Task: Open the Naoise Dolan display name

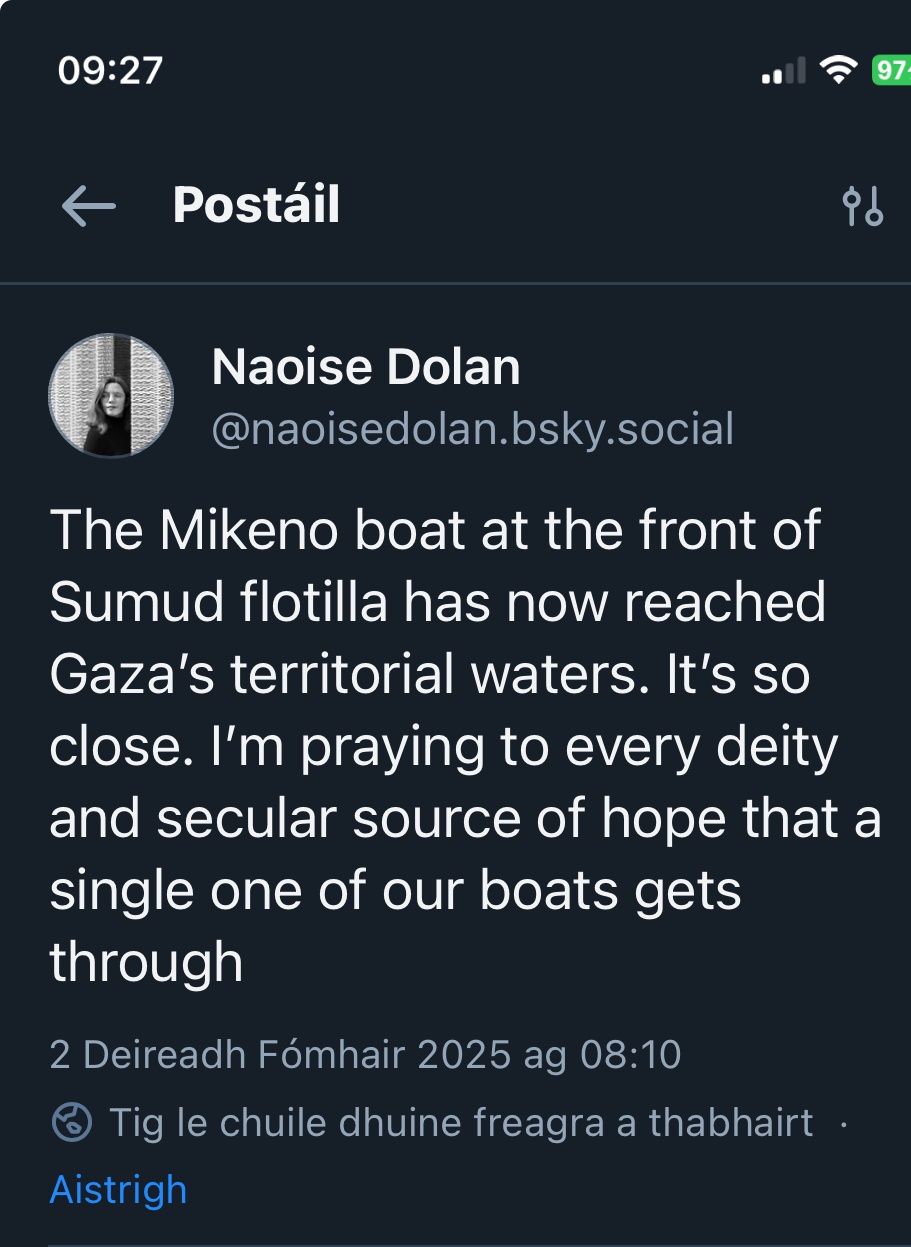Action: click(x=366, y=368)
